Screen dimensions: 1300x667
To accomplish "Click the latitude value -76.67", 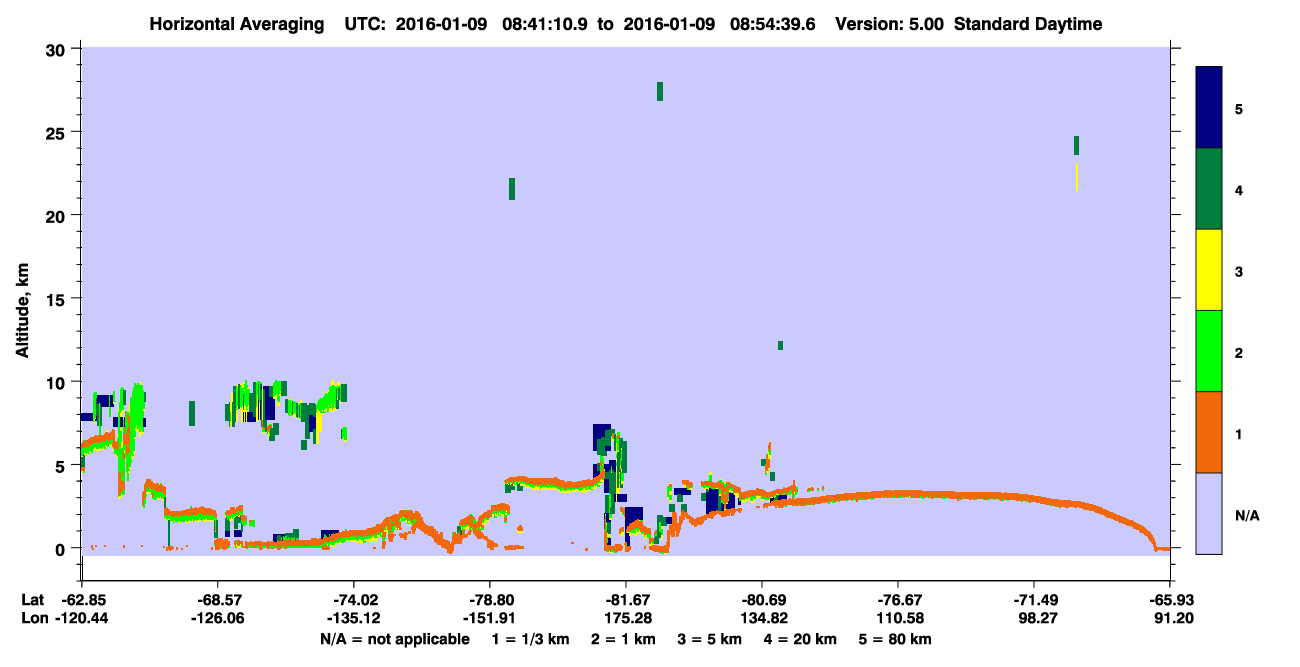I will pyautogui.click(x=898, y=600).
